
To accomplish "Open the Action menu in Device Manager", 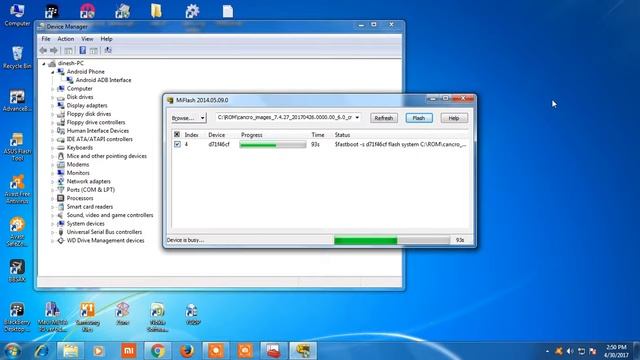I will pos(65,39).
